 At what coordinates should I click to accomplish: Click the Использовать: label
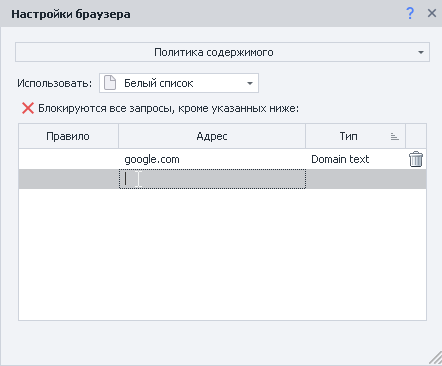pos(54,83)
